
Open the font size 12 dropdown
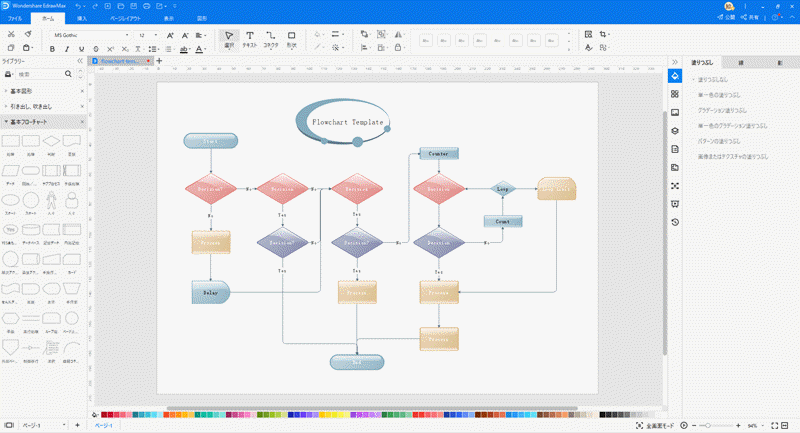point(148,35)
